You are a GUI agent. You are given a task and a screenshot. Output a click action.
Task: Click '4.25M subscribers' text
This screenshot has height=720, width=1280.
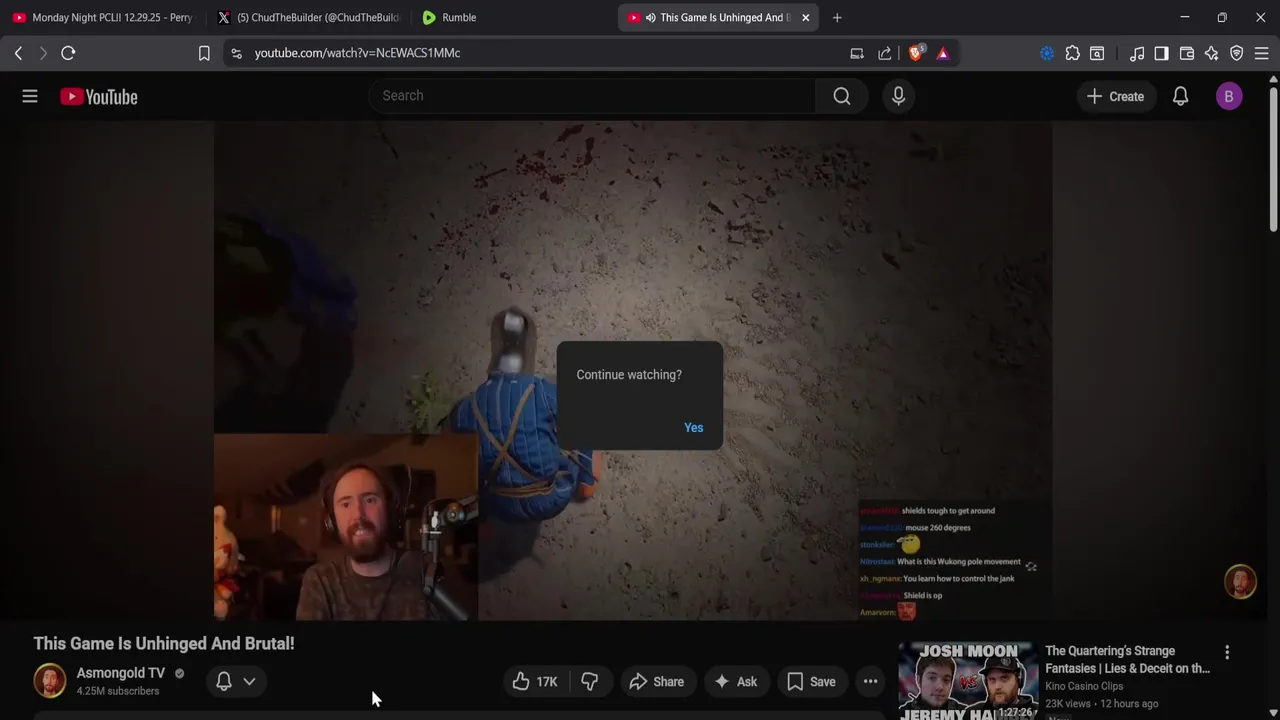coord(118,691)
